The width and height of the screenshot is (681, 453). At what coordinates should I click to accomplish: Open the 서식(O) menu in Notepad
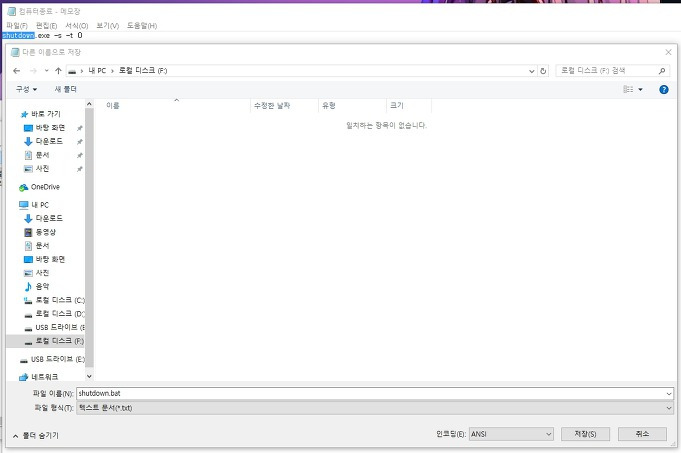tap(76, 26)
